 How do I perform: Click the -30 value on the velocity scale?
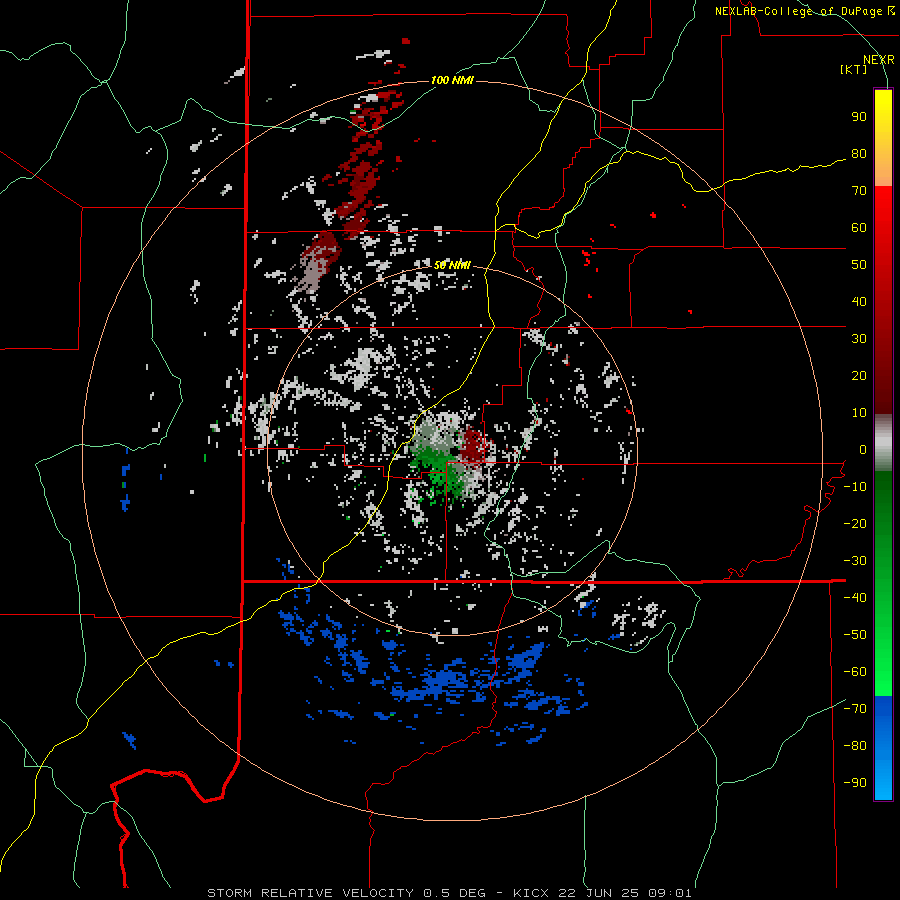pyautogui.click(x=855, y=561)
